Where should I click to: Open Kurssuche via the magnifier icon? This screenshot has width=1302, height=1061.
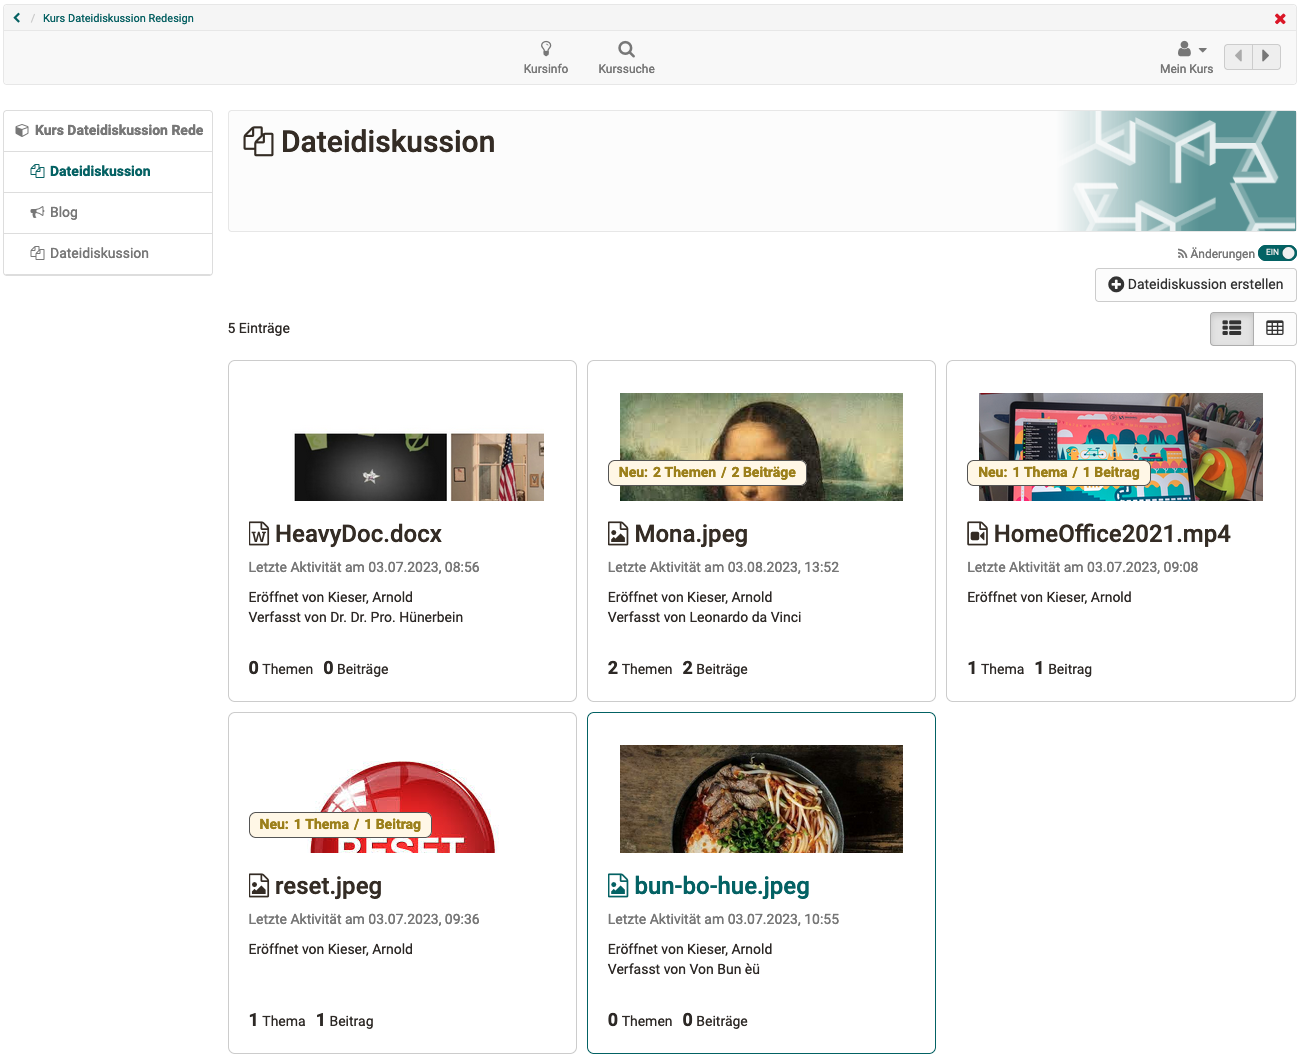coord(626,48)
